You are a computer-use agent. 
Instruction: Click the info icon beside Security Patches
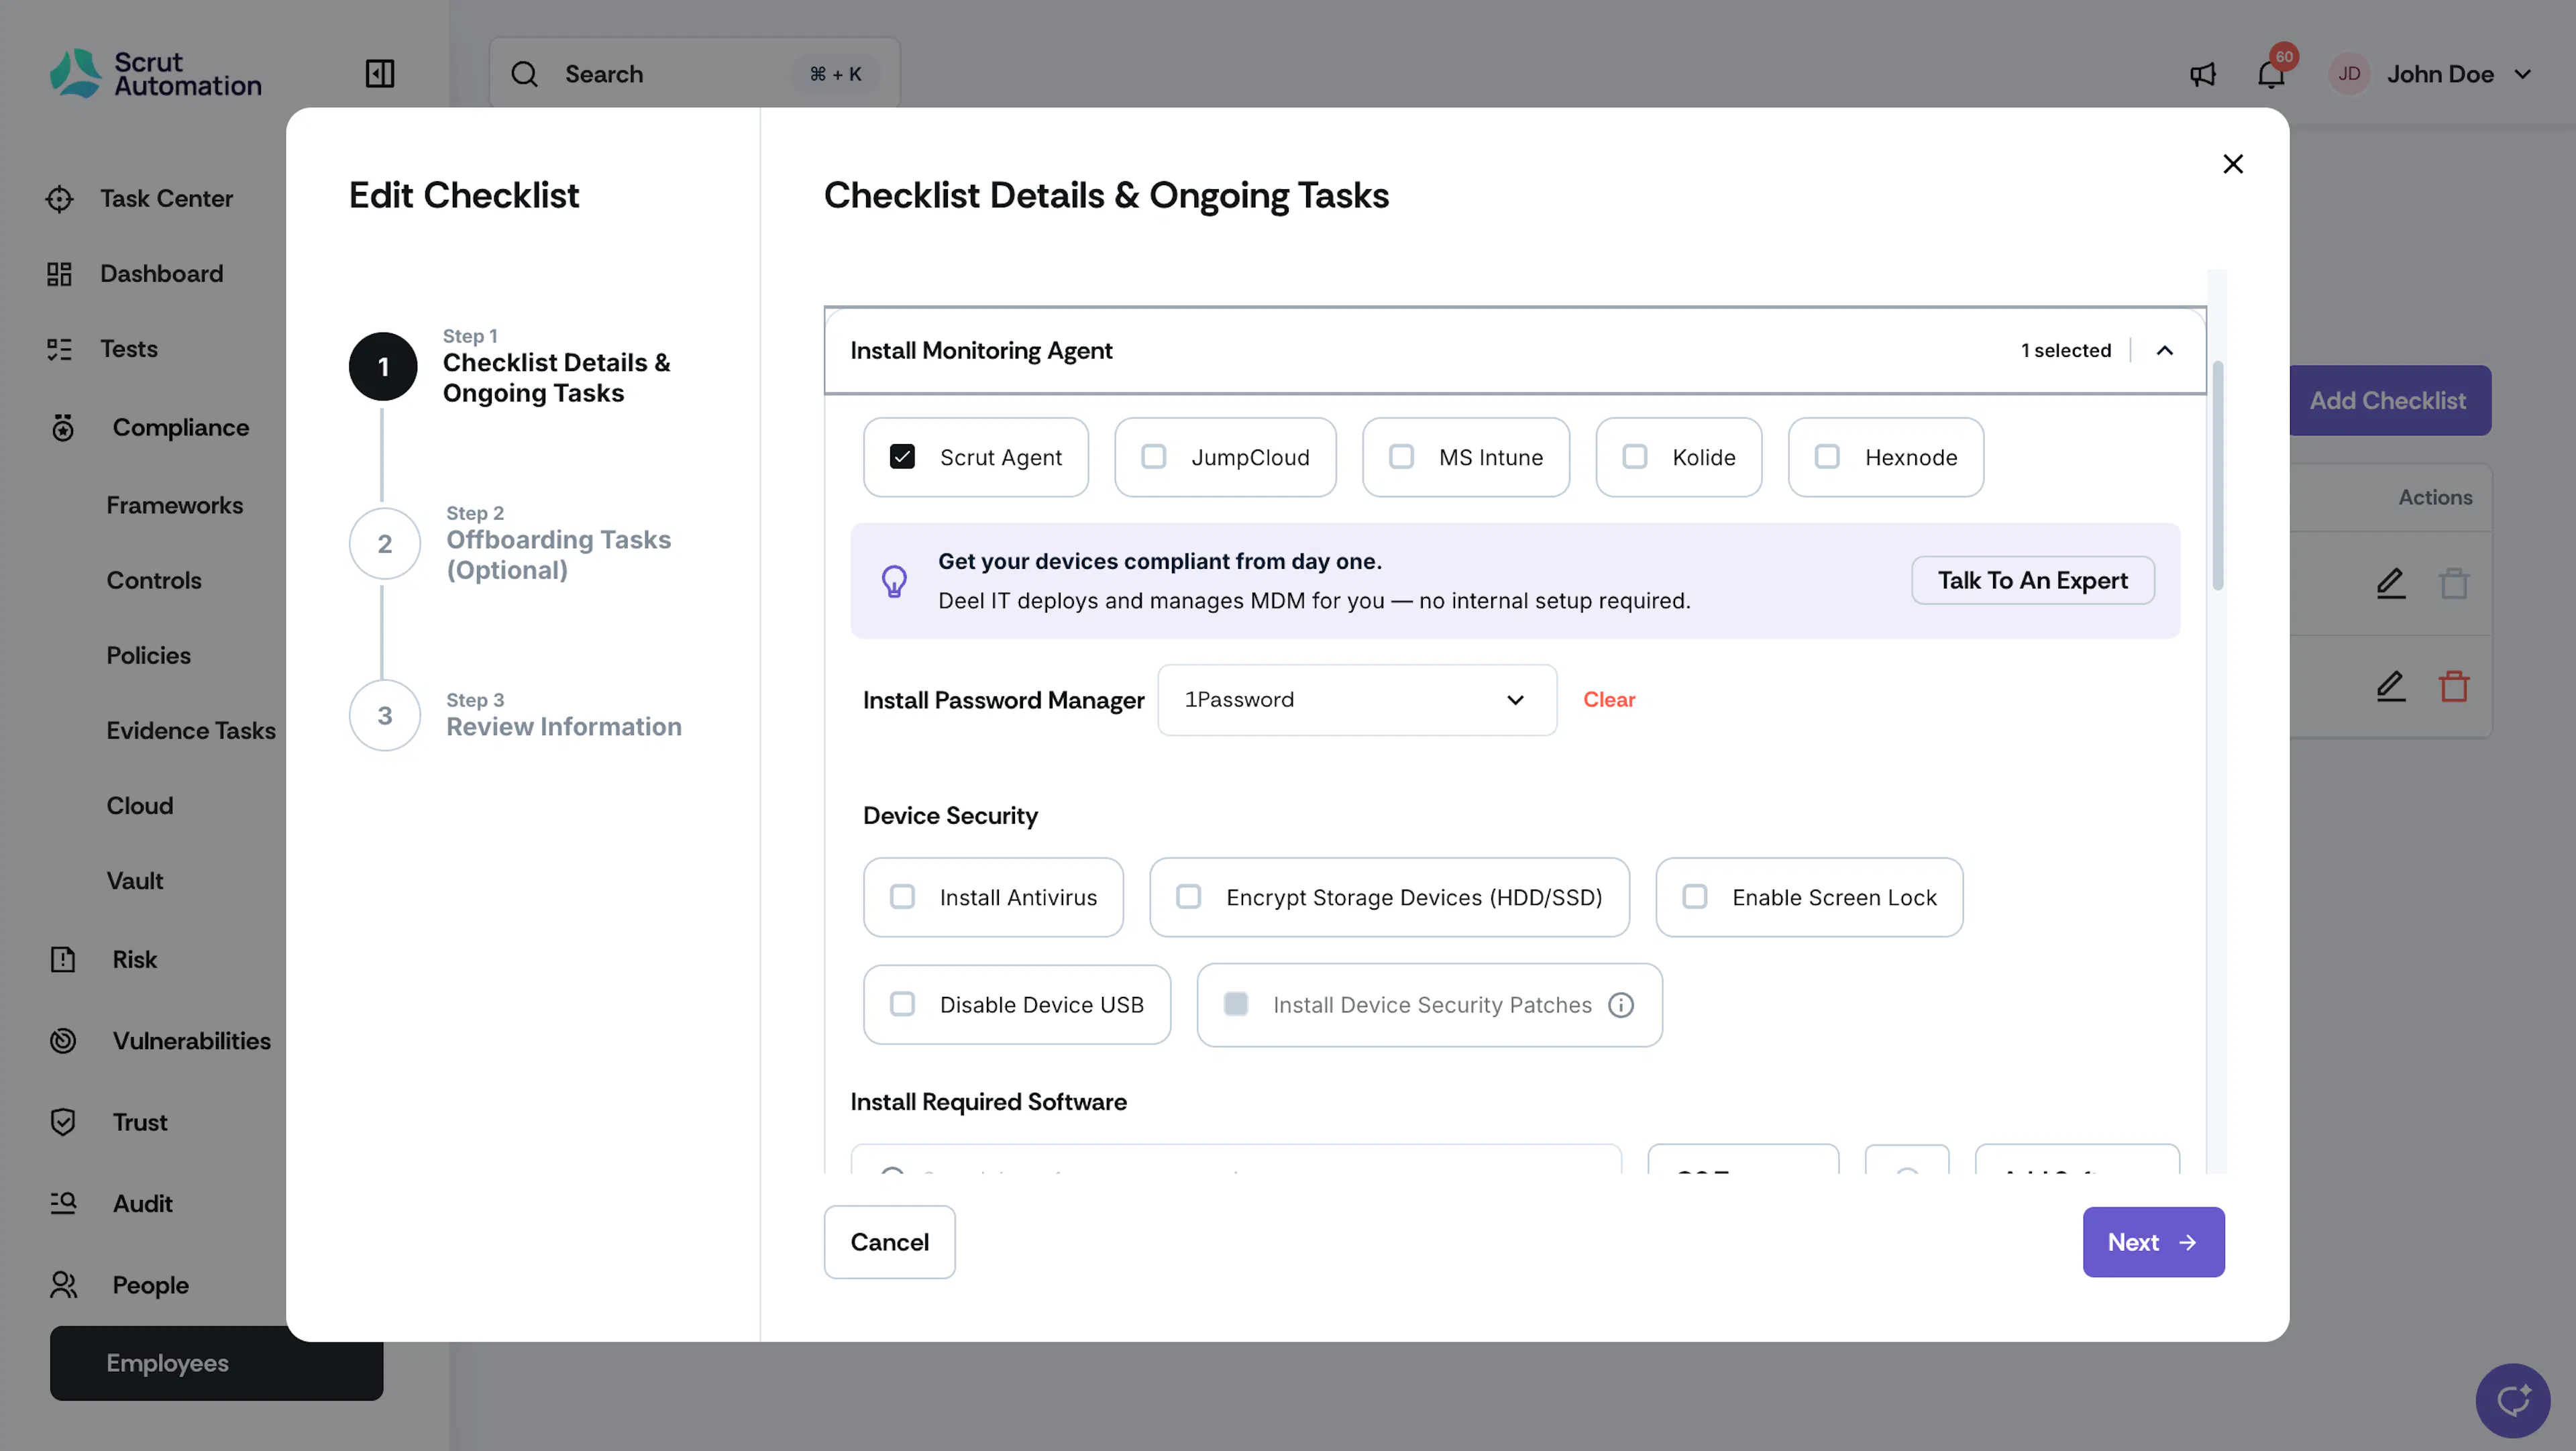[1621, 1005]
